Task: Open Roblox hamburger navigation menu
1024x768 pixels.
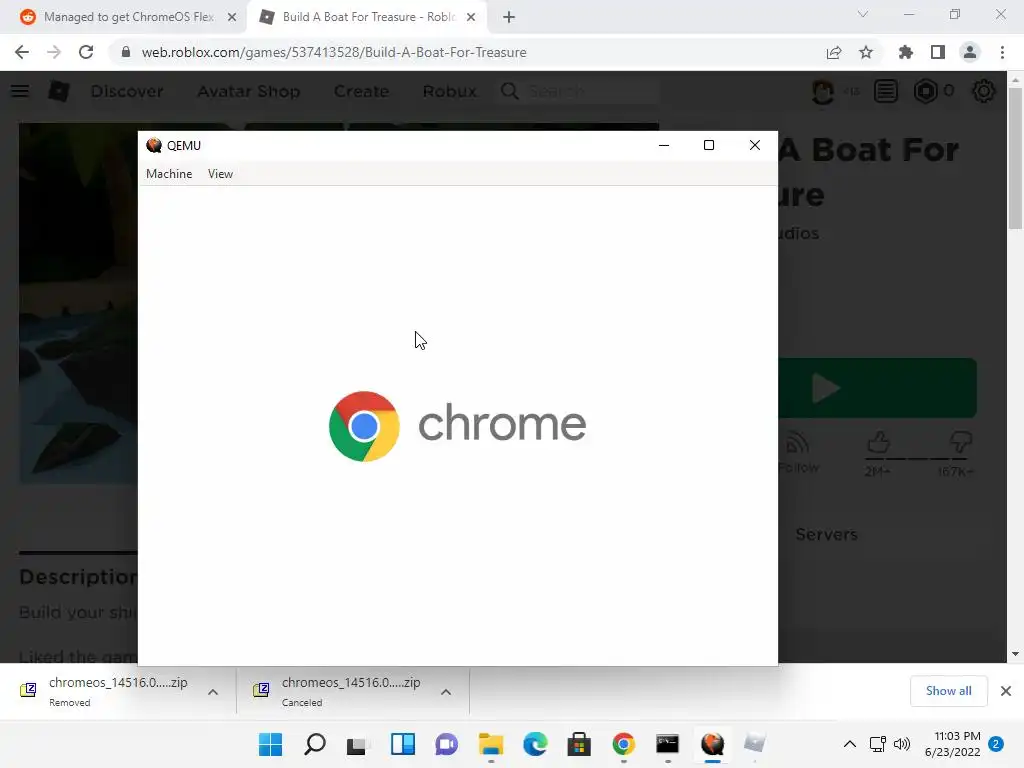Action: 20,91
